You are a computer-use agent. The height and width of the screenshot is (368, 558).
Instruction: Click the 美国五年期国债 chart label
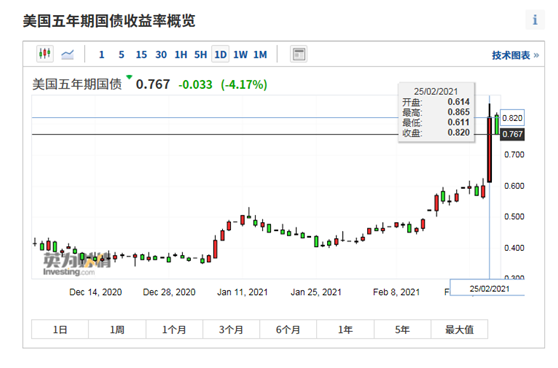[x=77, y=84]
